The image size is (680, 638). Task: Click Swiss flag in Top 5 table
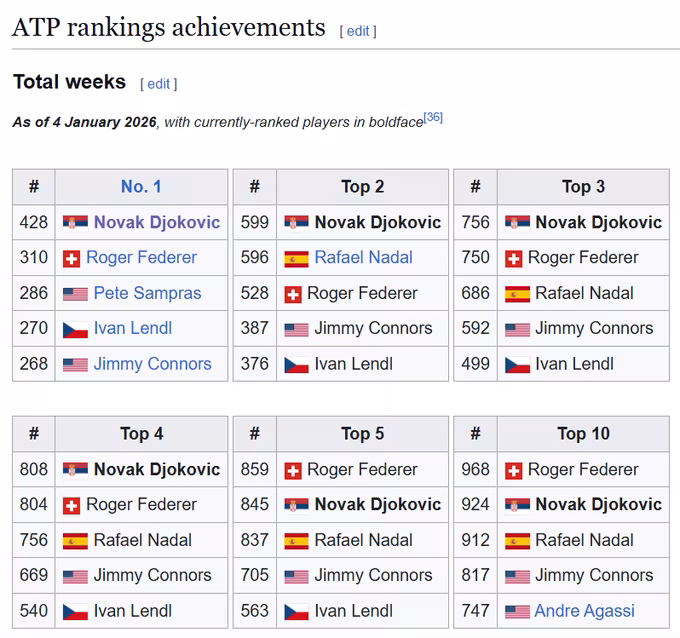[293, 471]
